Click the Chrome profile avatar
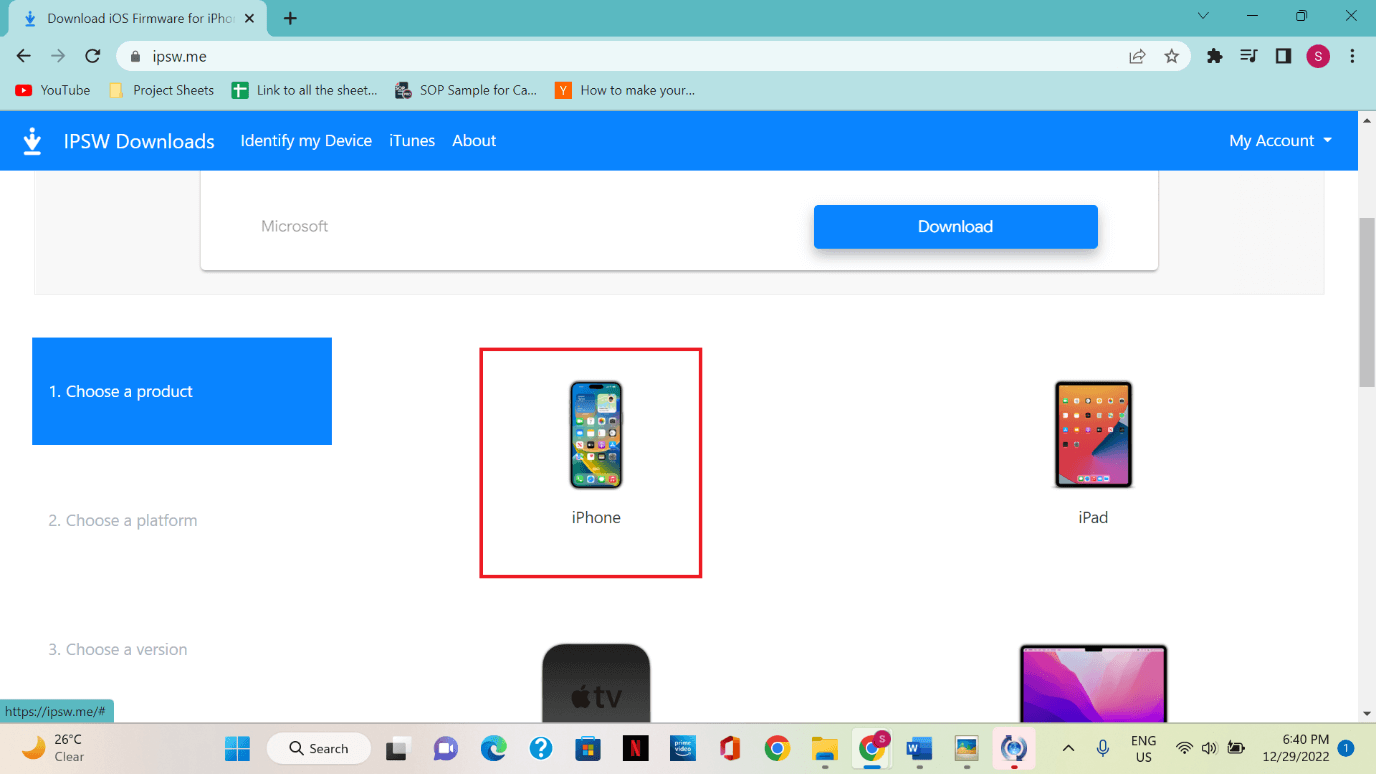This screenshot has width=1376, height=774. (x=1318, y=56)
